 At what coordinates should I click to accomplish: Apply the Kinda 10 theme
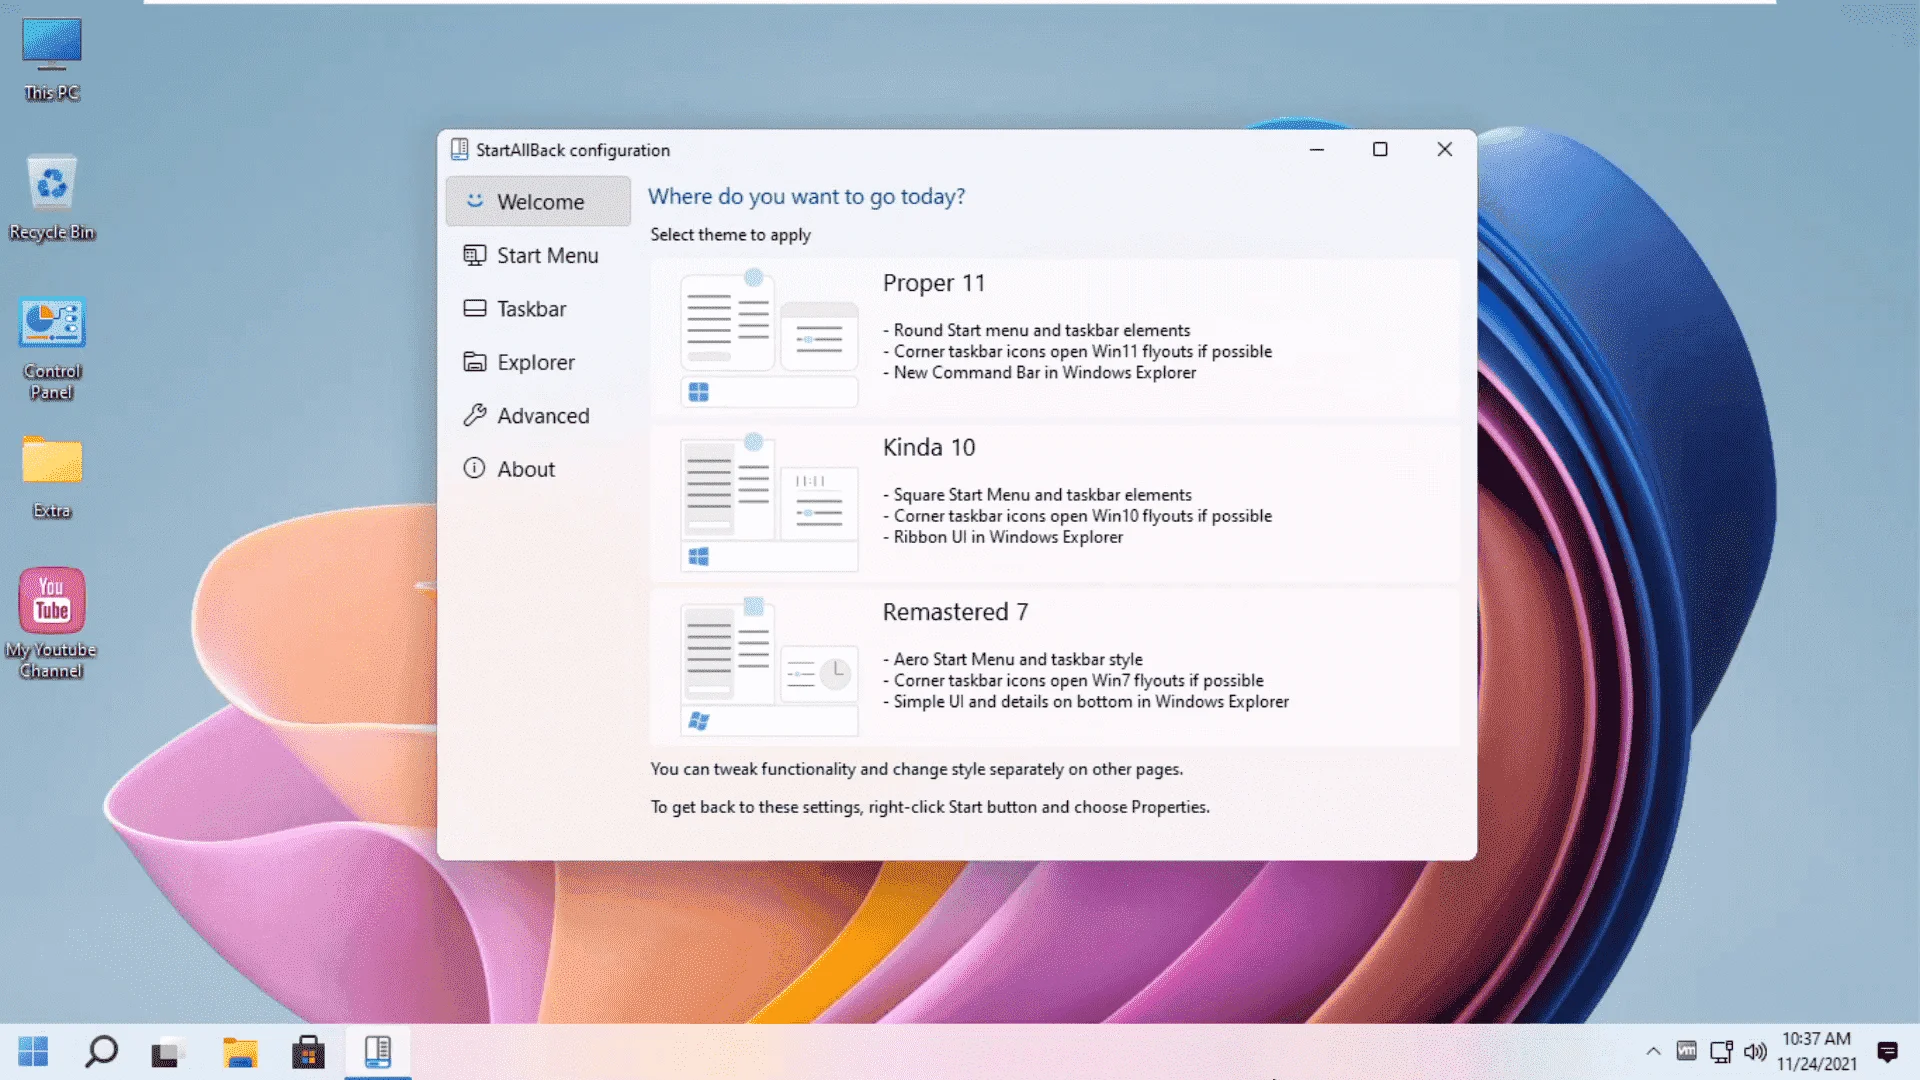coord(1054,503)
